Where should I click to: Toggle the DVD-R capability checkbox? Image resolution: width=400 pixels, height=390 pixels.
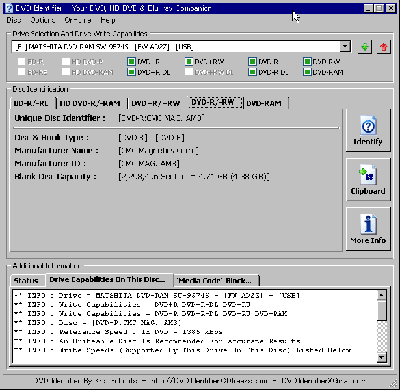[x=252, y=61]
